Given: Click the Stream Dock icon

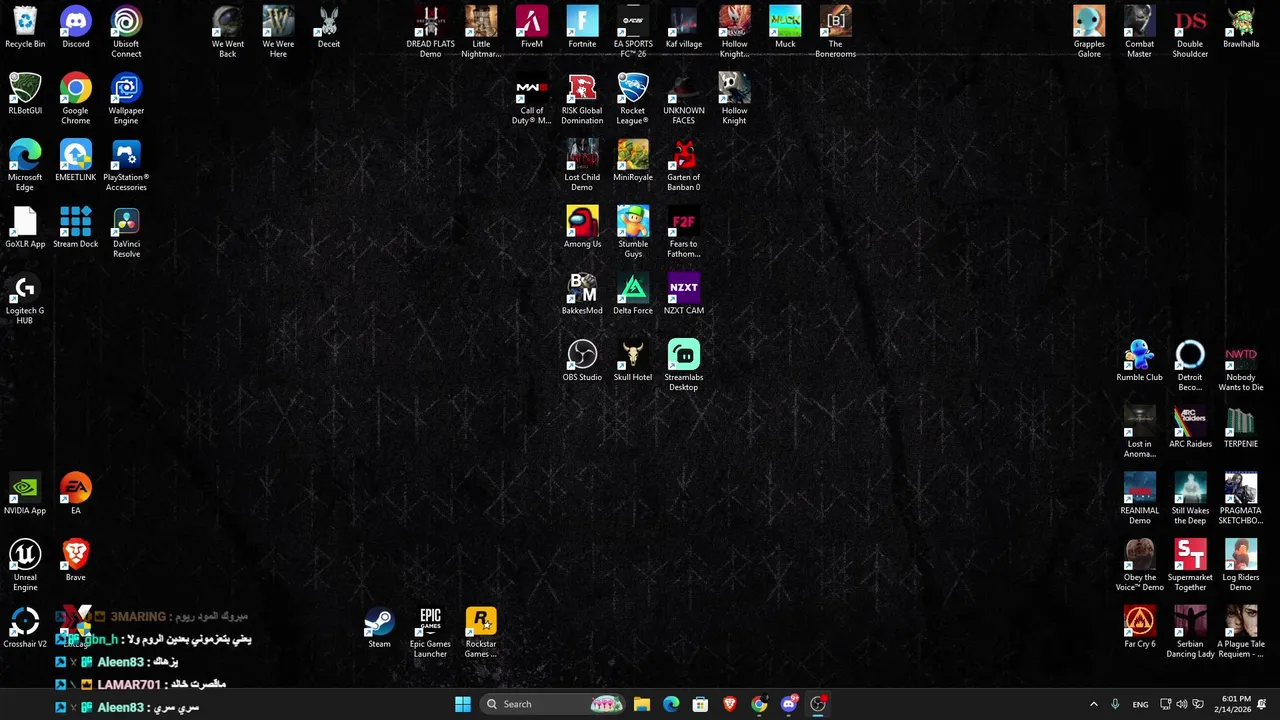Looking at the screenshot, I should tap(75, 227).
